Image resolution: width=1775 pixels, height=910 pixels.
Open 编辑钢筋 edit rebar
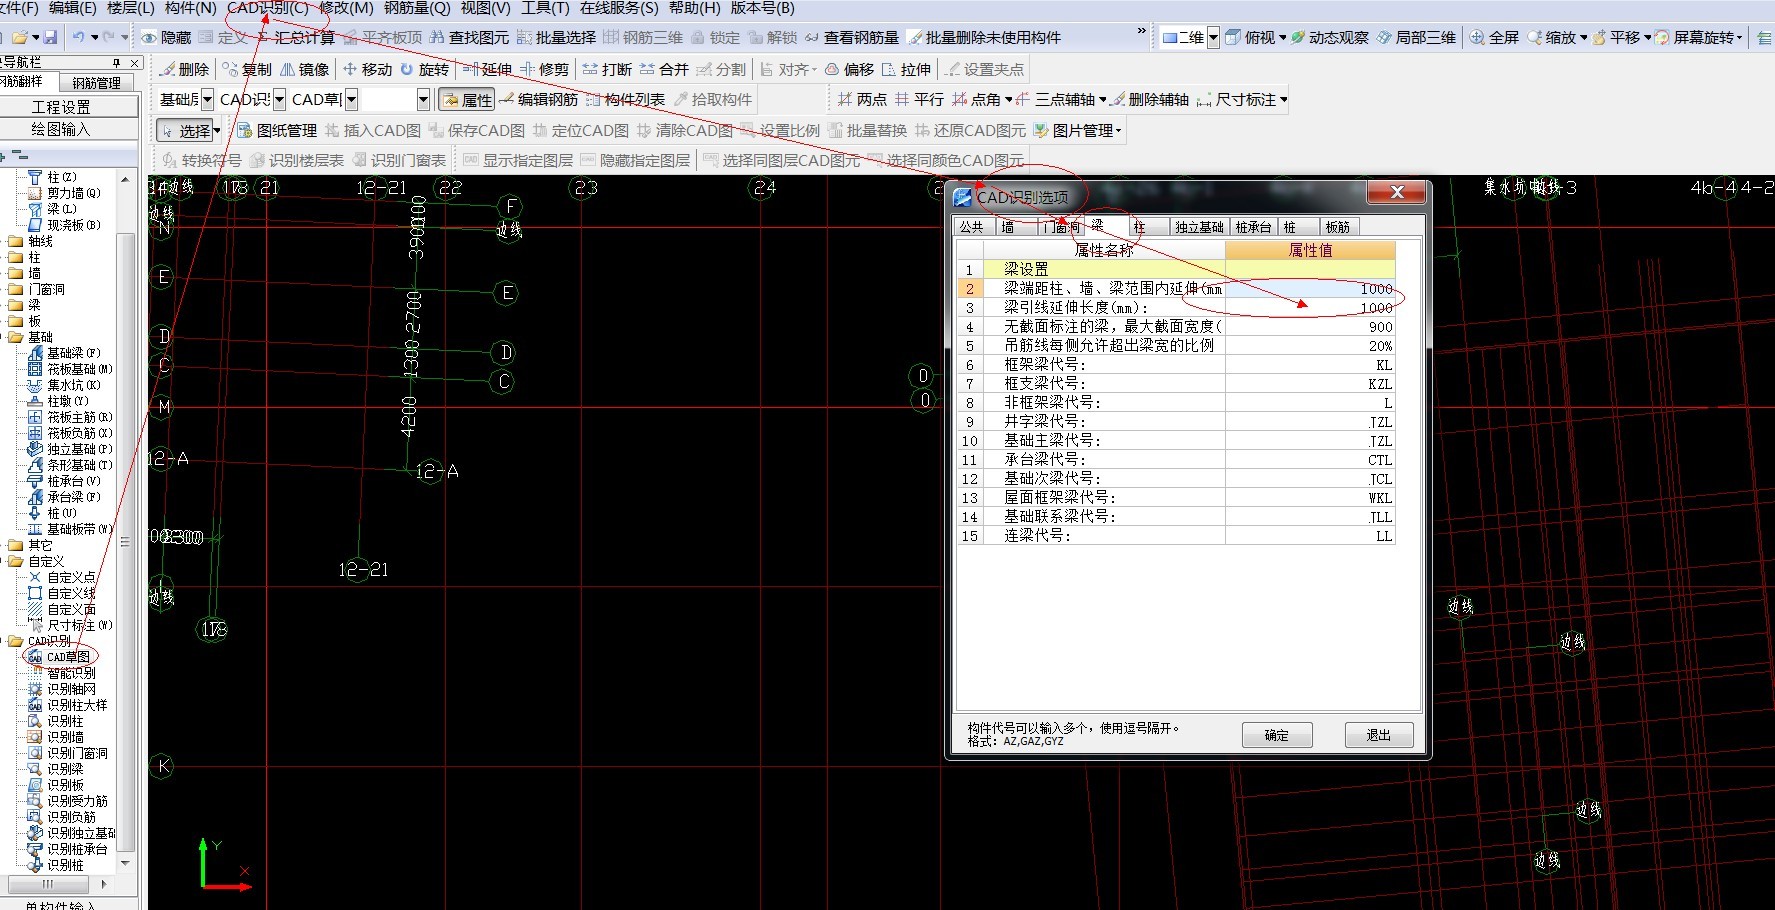(539, 99)
